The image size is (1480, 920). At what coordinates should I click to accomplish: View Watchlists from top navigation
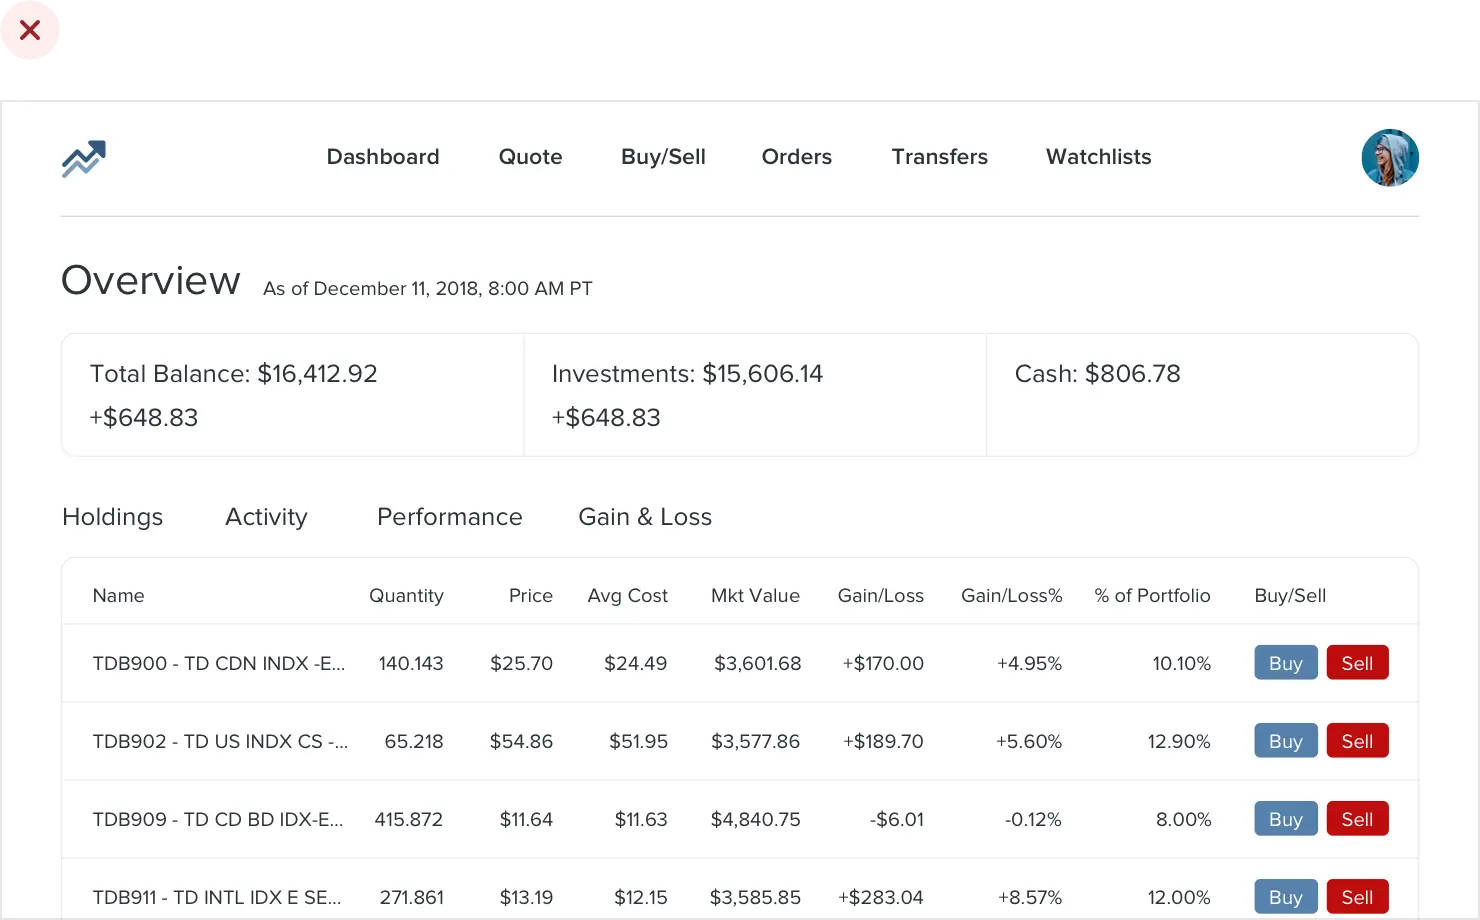(1098, 157)
